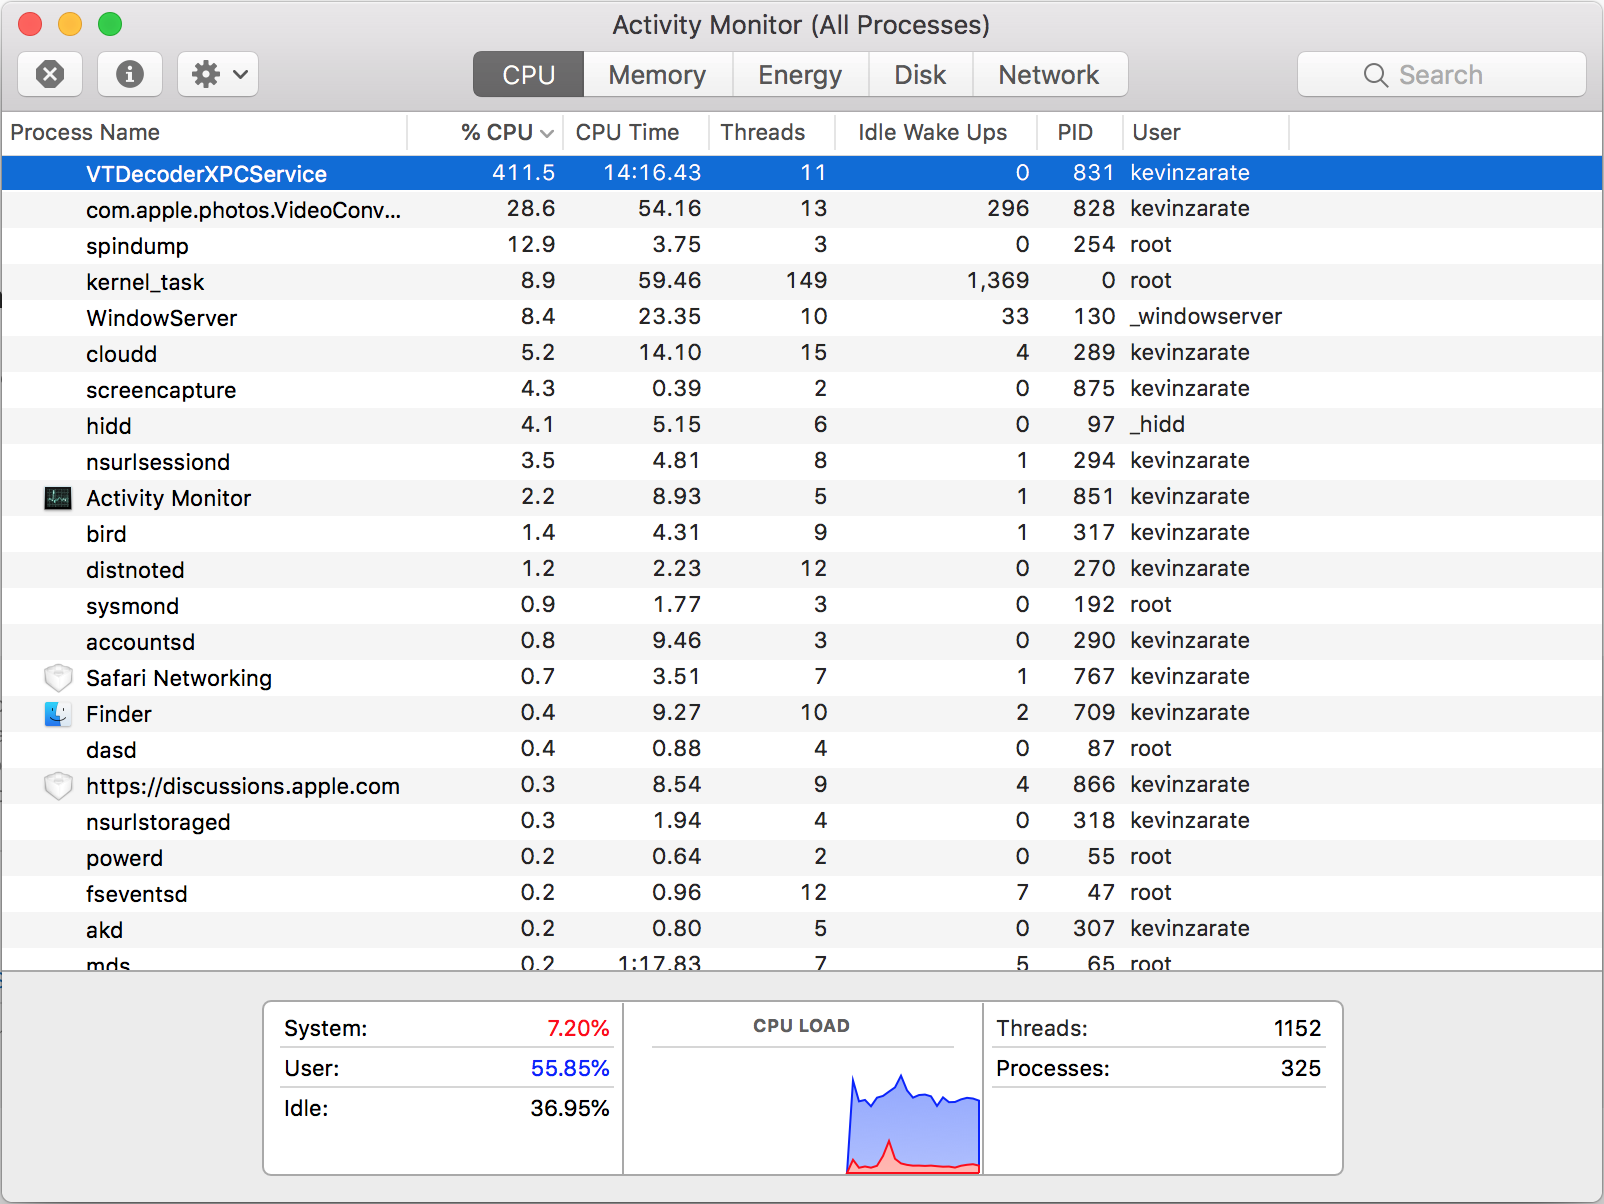1604x1204 pixels.
Task: Expand the gear menu with its chevron
Action: (238, 73)
